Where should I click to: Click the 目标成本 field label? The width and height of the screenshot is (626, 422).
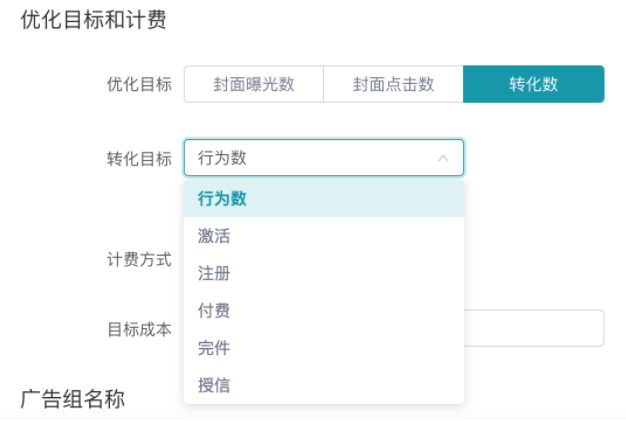139,328
